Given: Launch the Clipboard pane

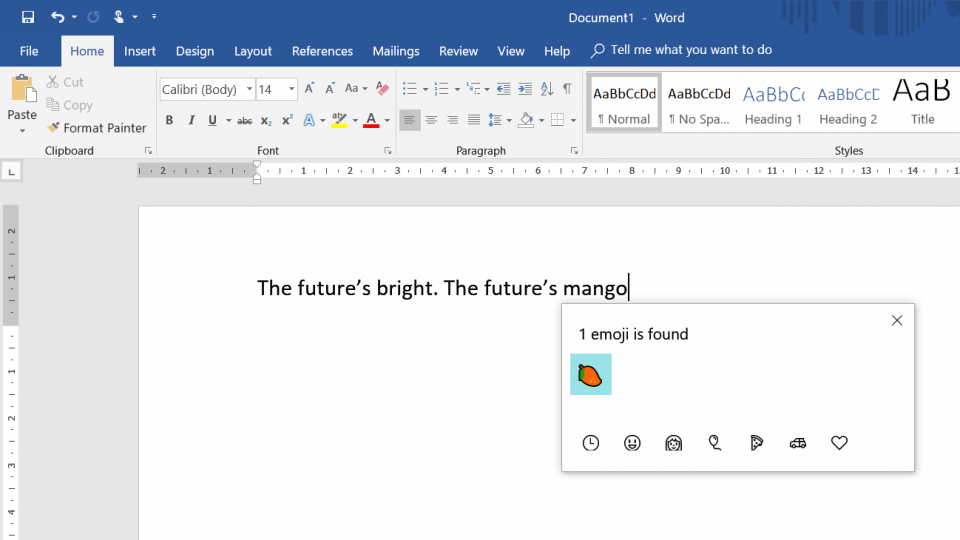Looking at the screenshot, I should pyautogui.click(x=148, y=151).
